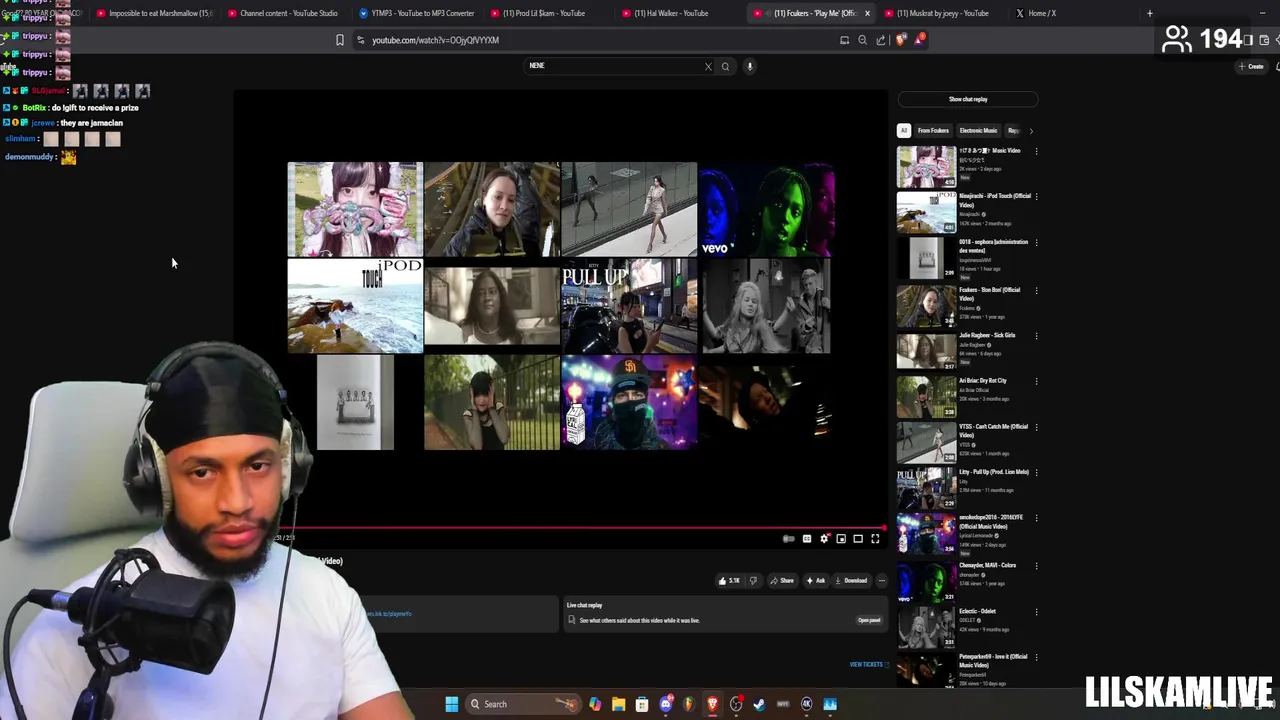Open the Eclectic - Odelet recommended video

[x=926, y=628]
